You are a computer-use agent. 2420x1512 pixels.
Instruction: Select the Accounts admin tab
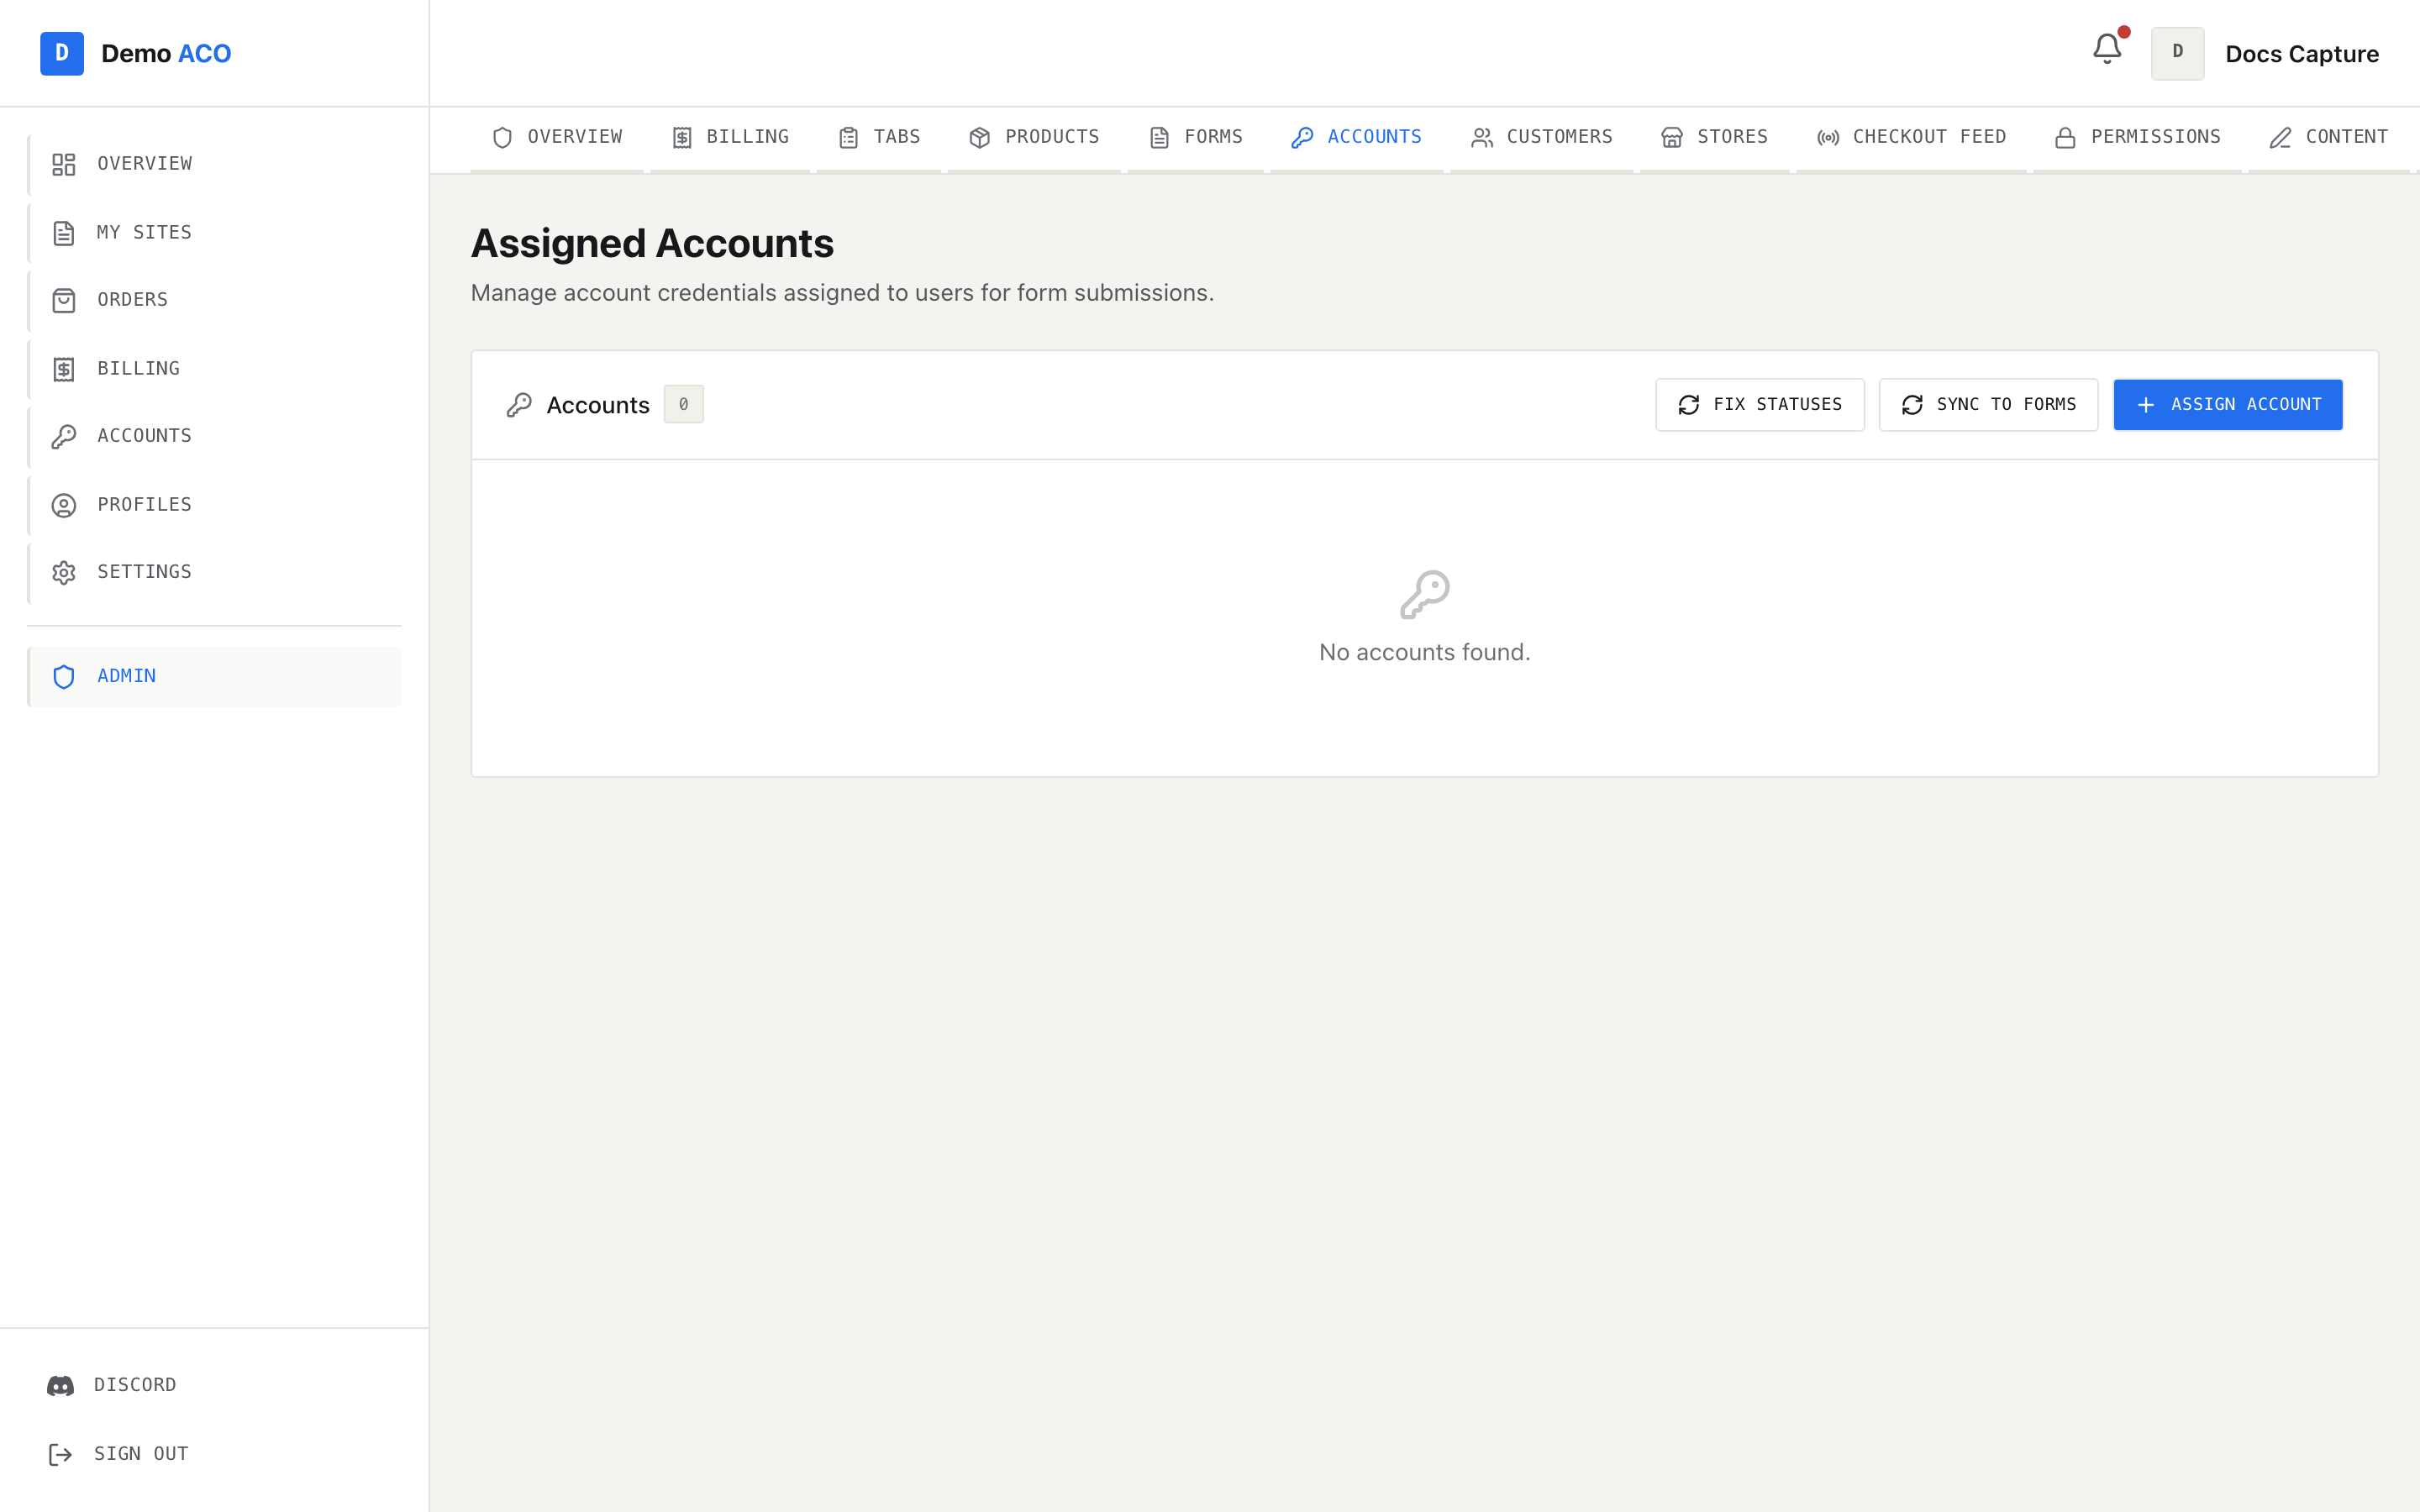1357,138
